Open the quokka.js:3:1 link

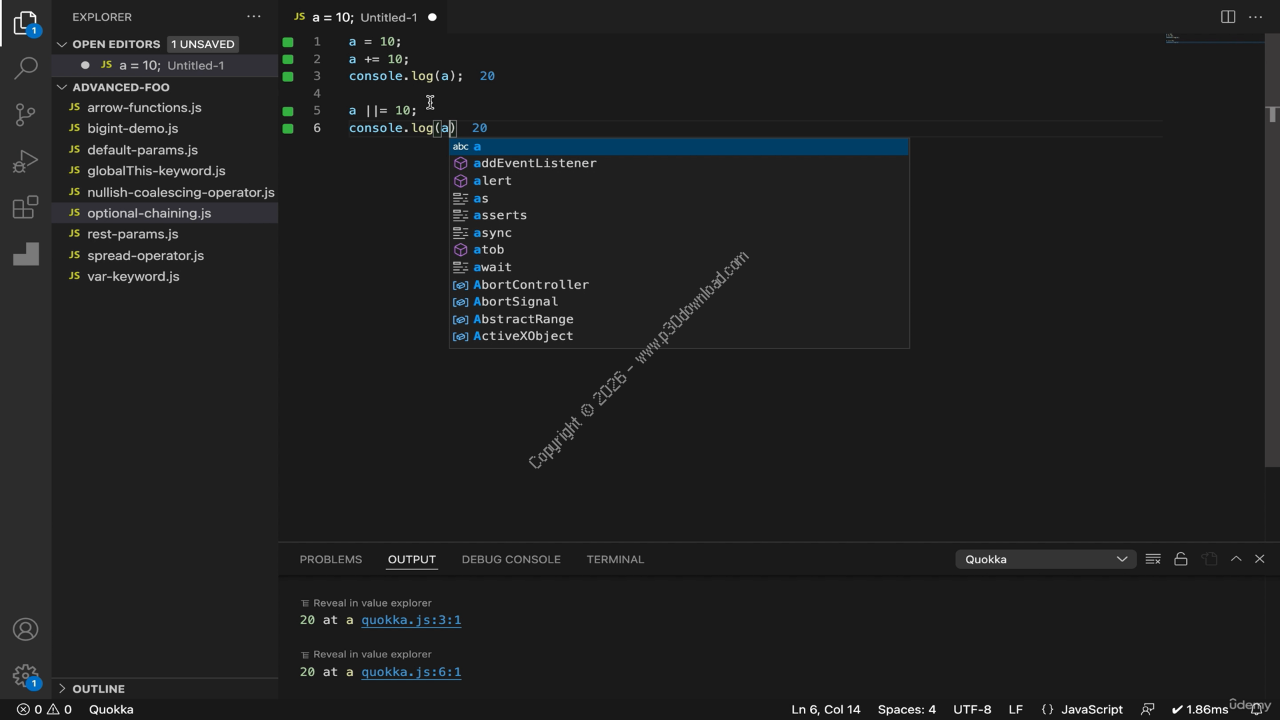[411, 620]
